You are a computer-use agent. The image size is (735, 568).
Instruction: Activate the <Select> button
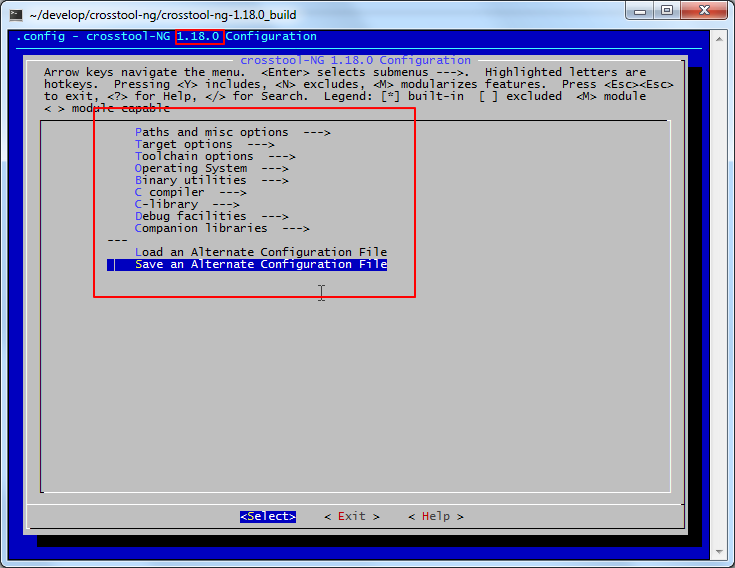pyautogui.click(x=268, y=516)
